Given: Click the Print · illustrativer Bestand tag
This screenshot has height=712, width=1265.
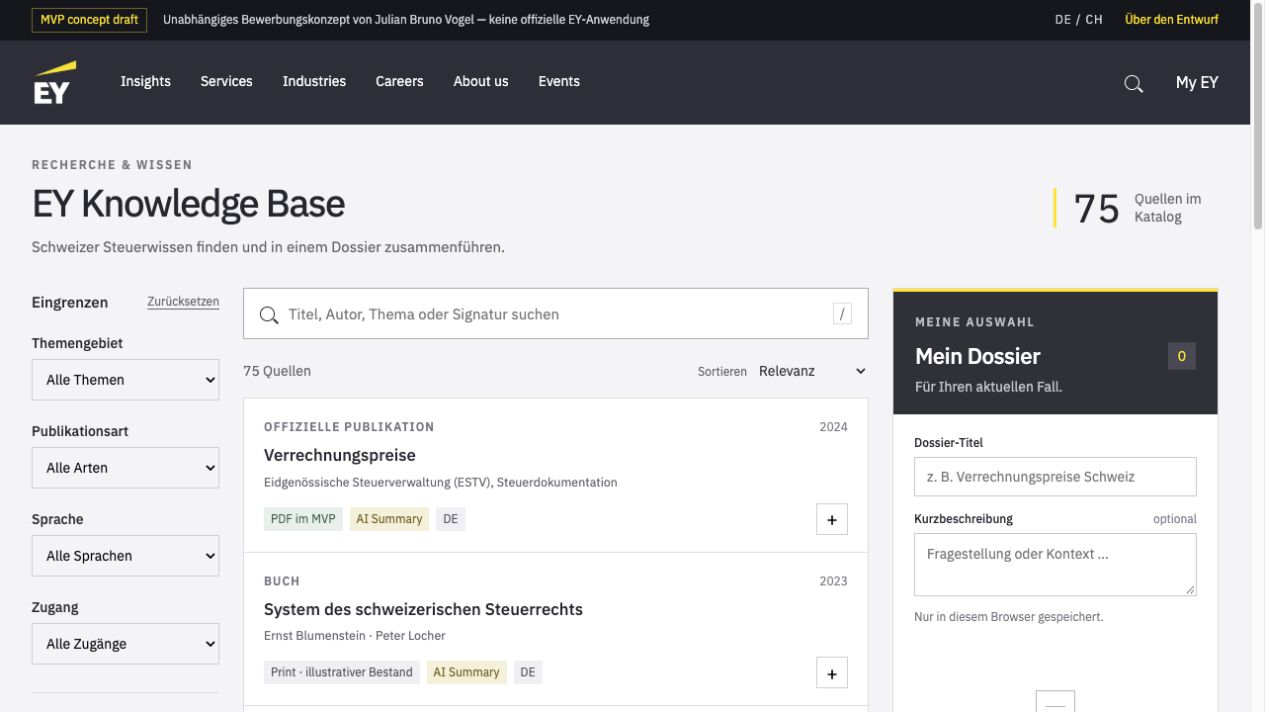Looking at the screenshot, I should (x=342, y=672).
